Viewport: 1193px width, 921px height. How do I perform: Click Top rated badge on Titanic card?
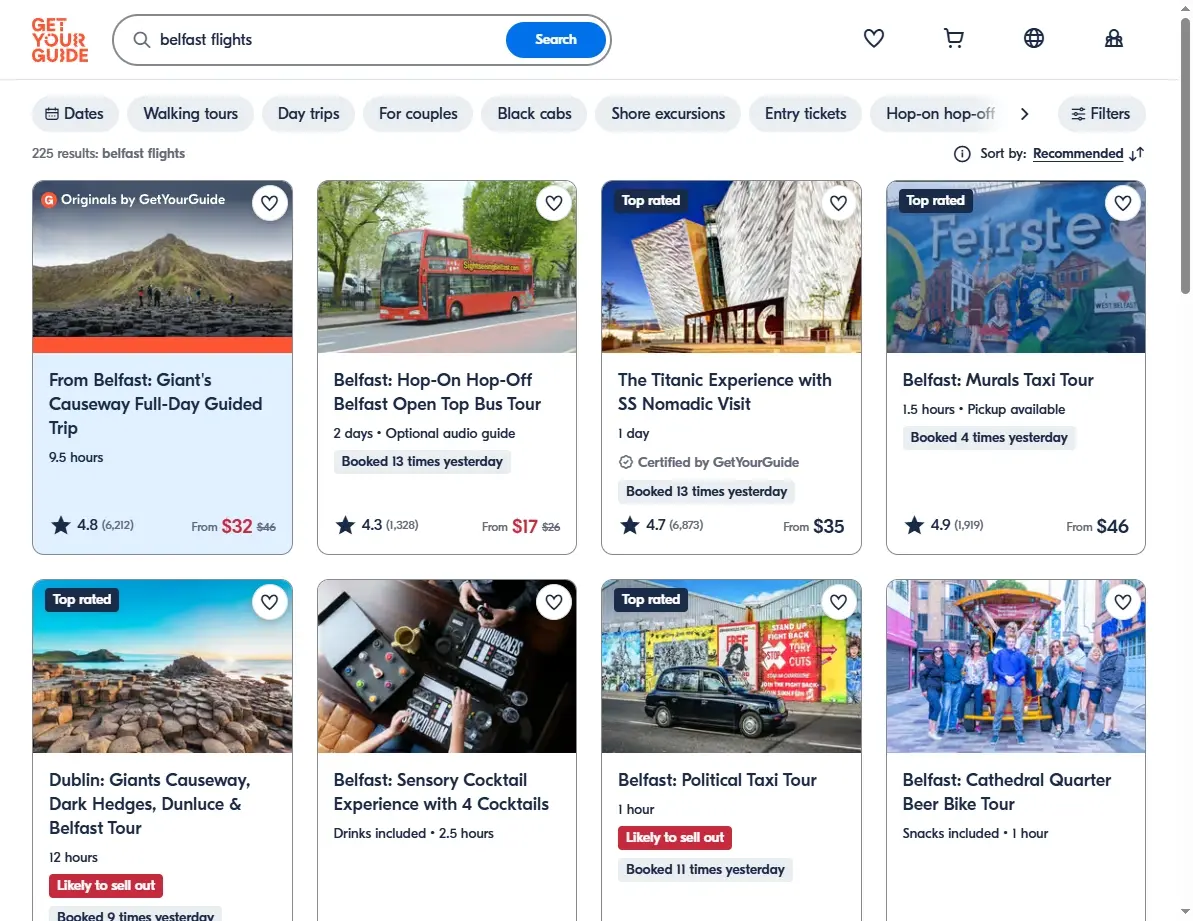[x=651, y=200]
